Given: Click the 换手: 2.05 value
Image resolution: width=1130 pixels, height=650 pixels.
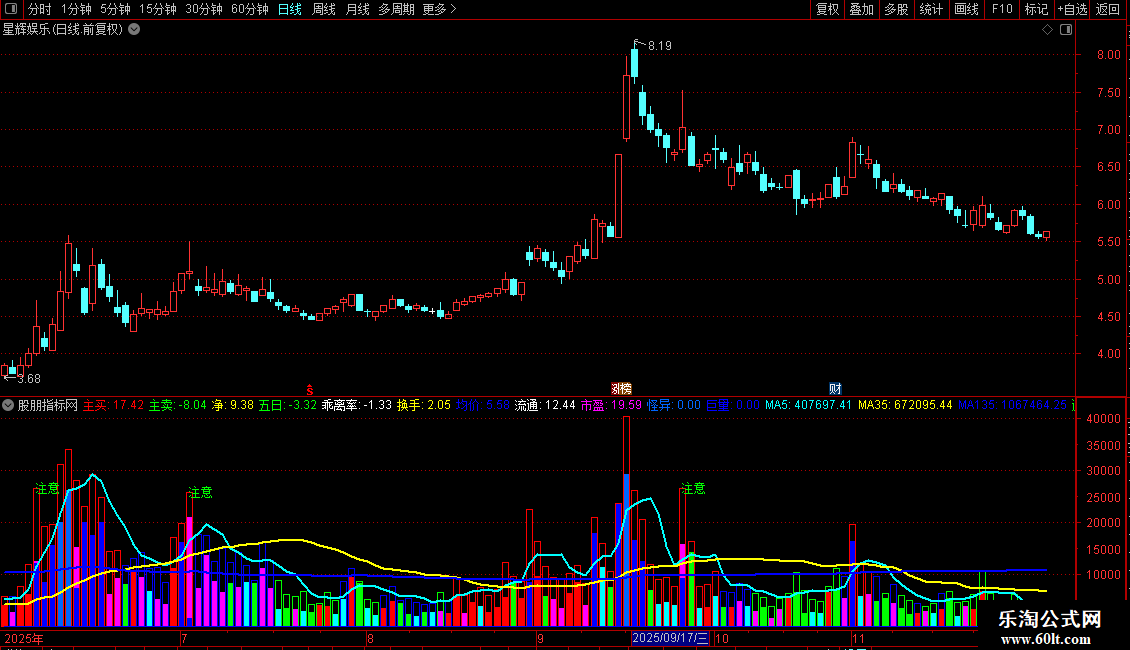Looking at the screenshot, I should tap(424, 405).
